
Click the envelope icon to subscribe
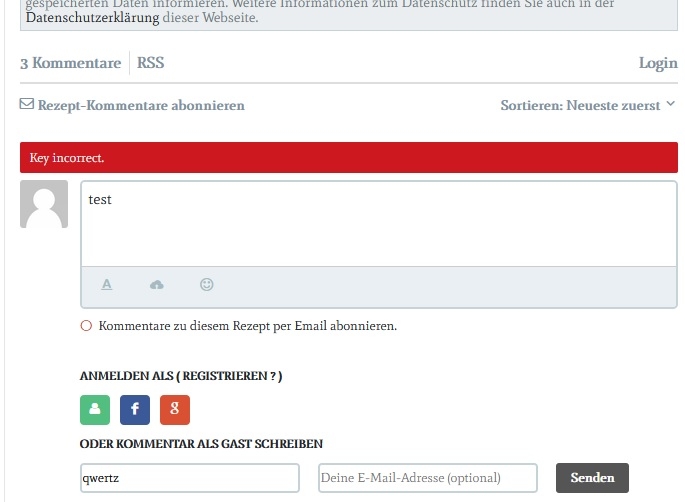pos(27,105)
